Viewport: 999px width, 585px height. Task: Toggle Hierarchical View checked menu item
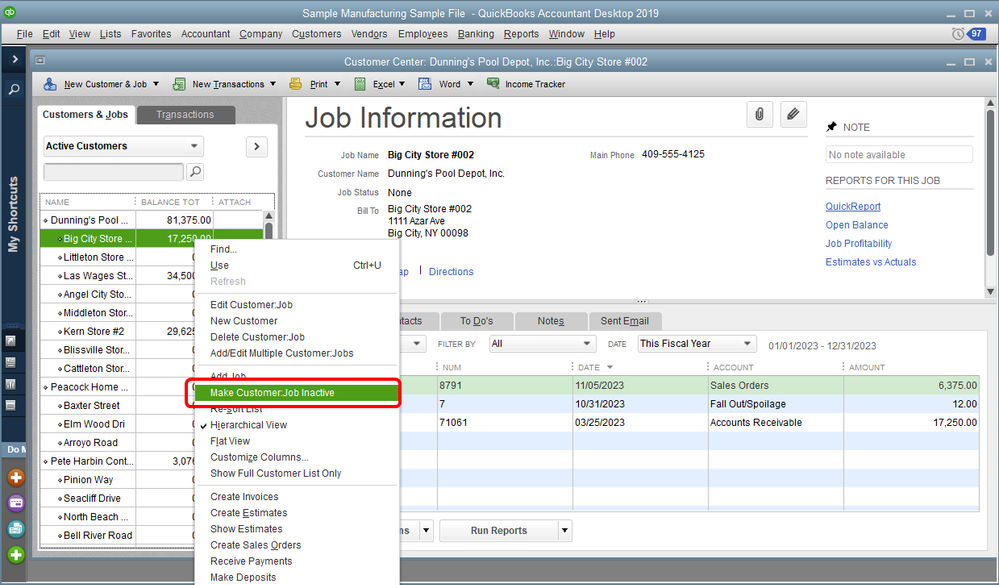pyautogui.click(x=248, y=425)
